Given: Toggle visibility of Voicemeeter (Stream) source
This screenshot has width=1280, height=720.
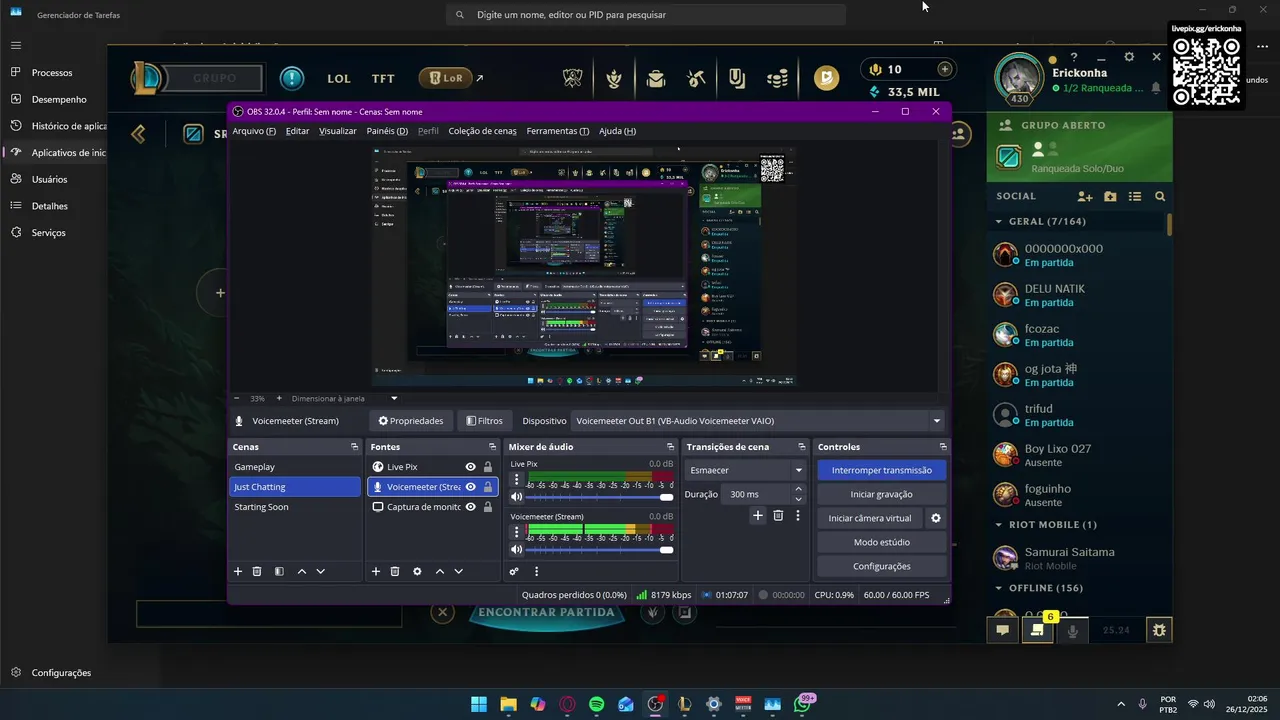Looking at the screenshot, I should [470, 487].
